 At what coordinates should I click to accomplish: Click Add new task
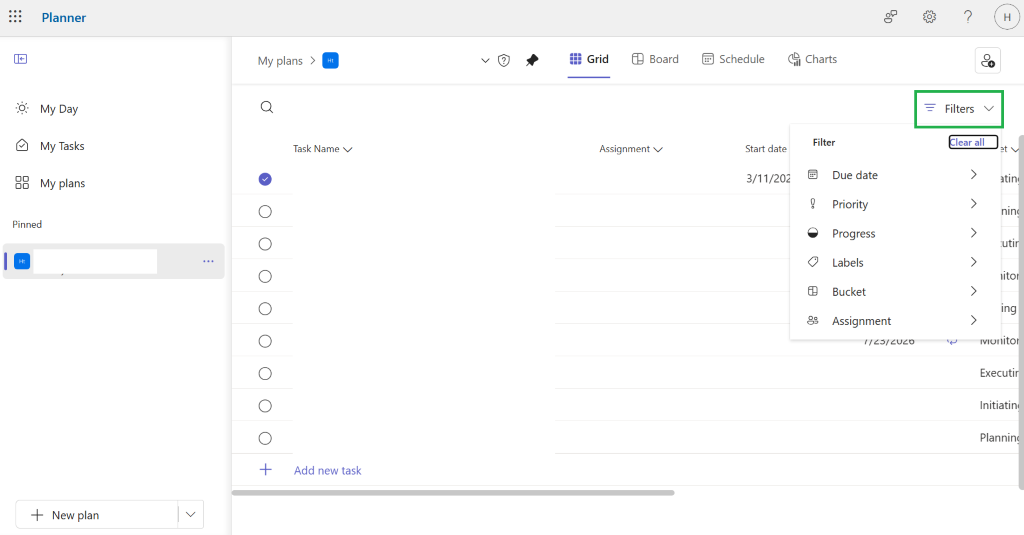tap(327, 470)
